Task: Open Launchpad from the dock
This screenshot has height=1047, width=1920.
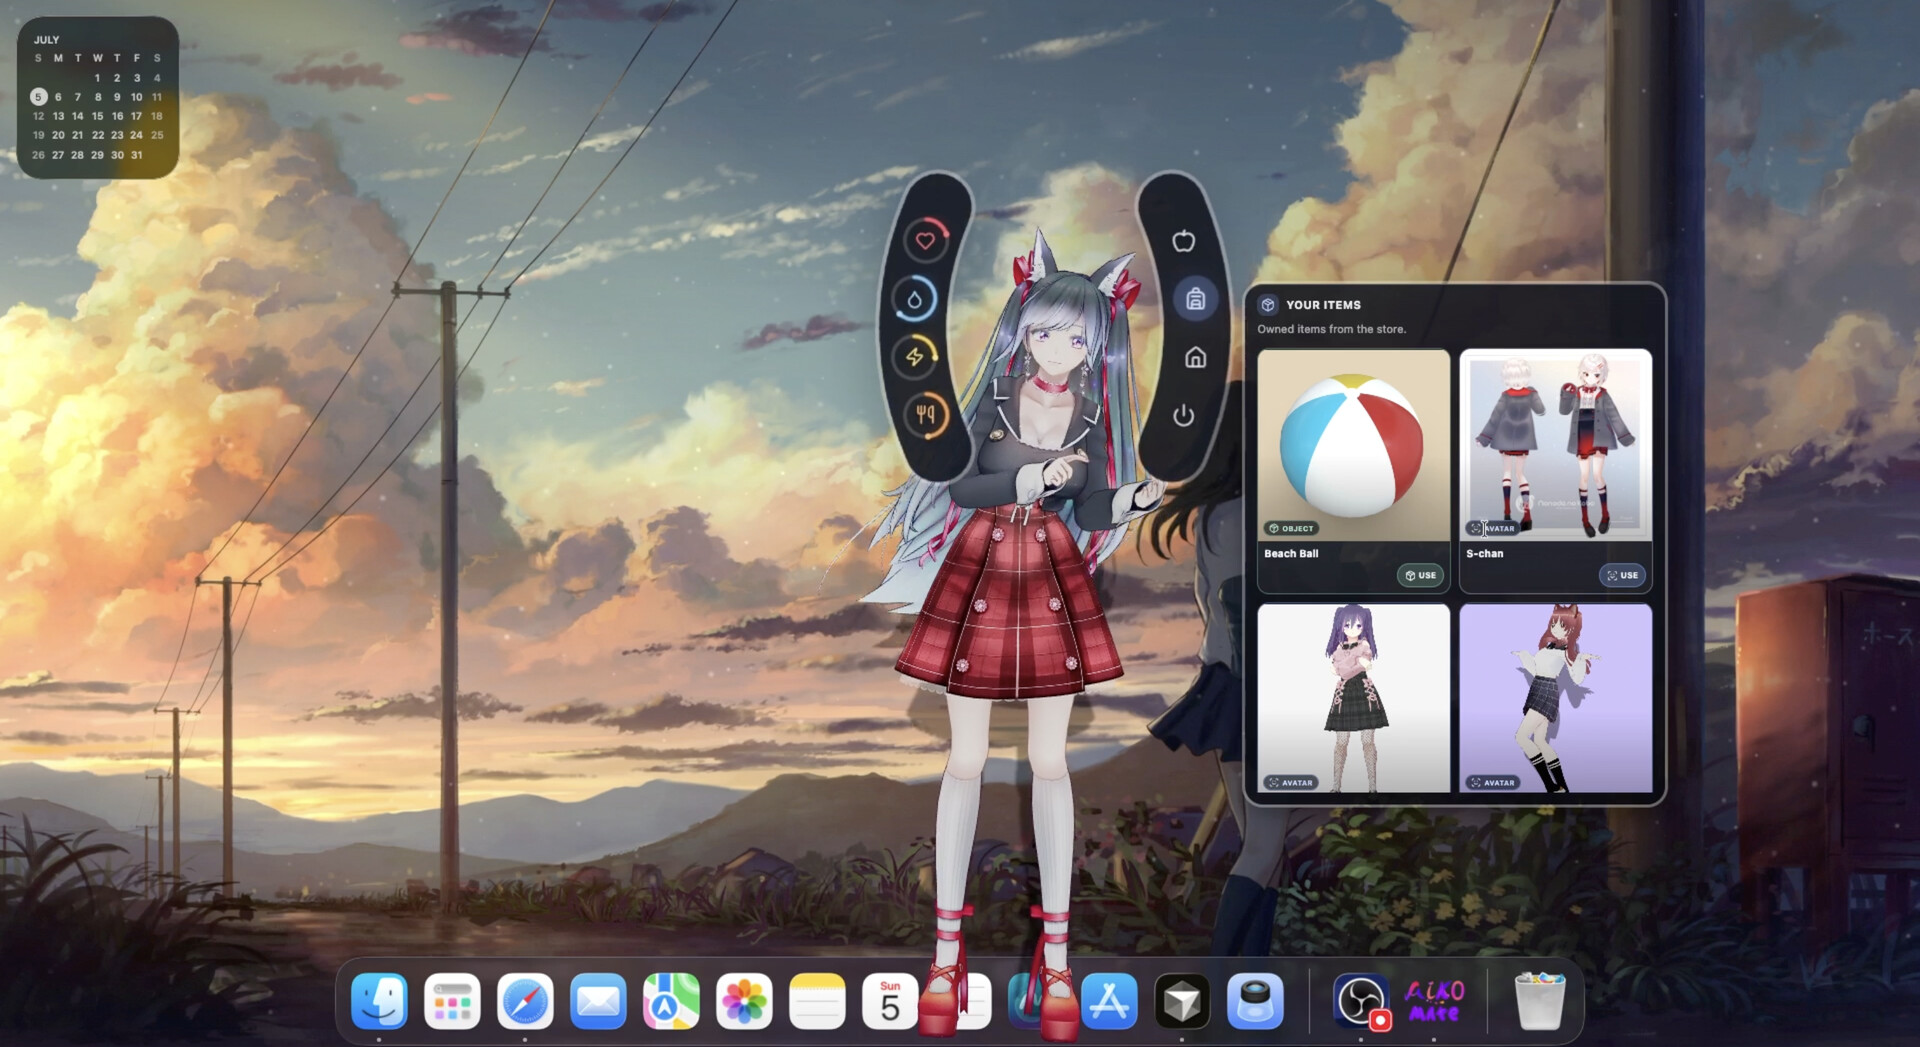Action: pyautogui.click(x=452, y=1001)
